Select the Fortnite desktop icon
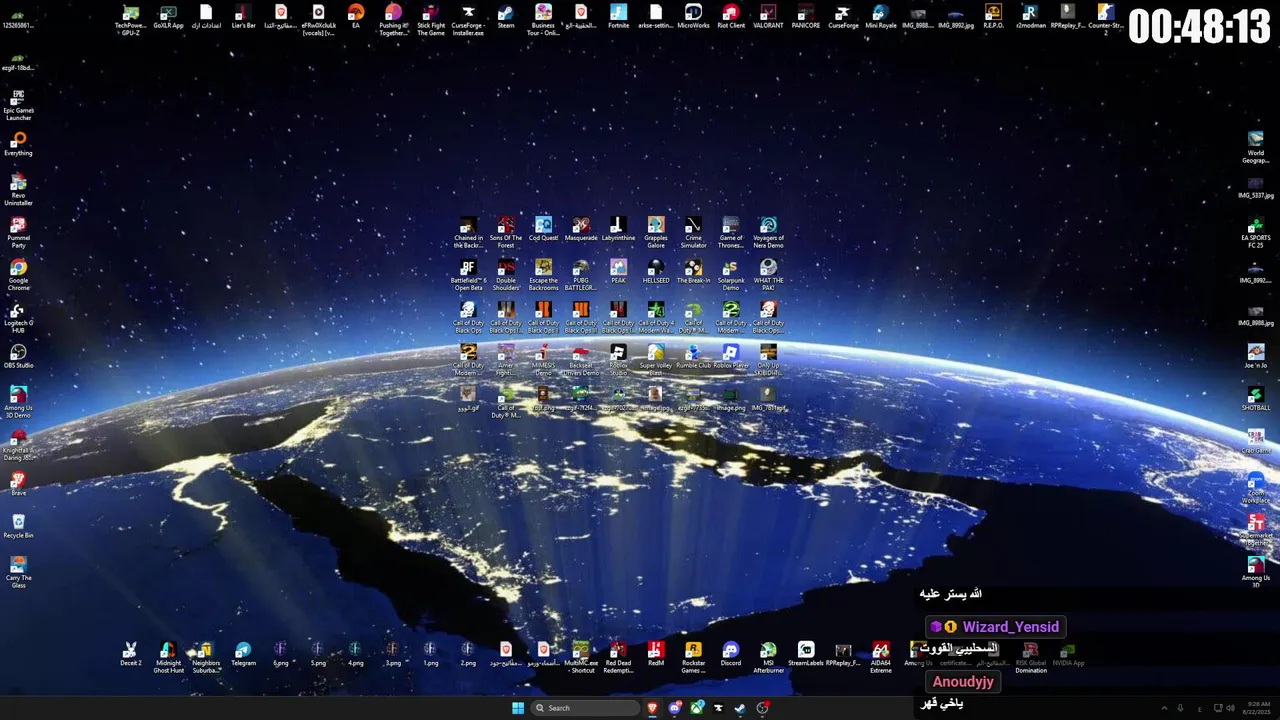The image size is (1280, 720). [x=618, y=17]
